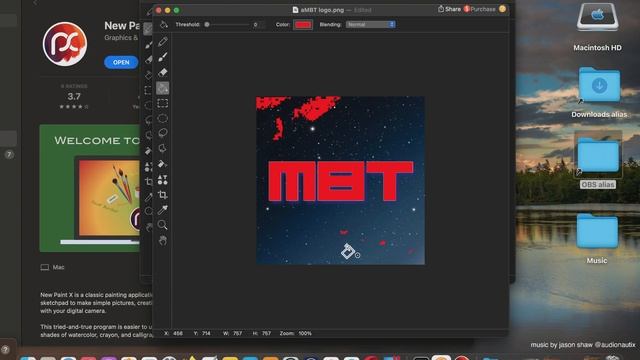The image size is (640, 360).
Task: Click the W: 757 width readout
Action: coord(232,333)
